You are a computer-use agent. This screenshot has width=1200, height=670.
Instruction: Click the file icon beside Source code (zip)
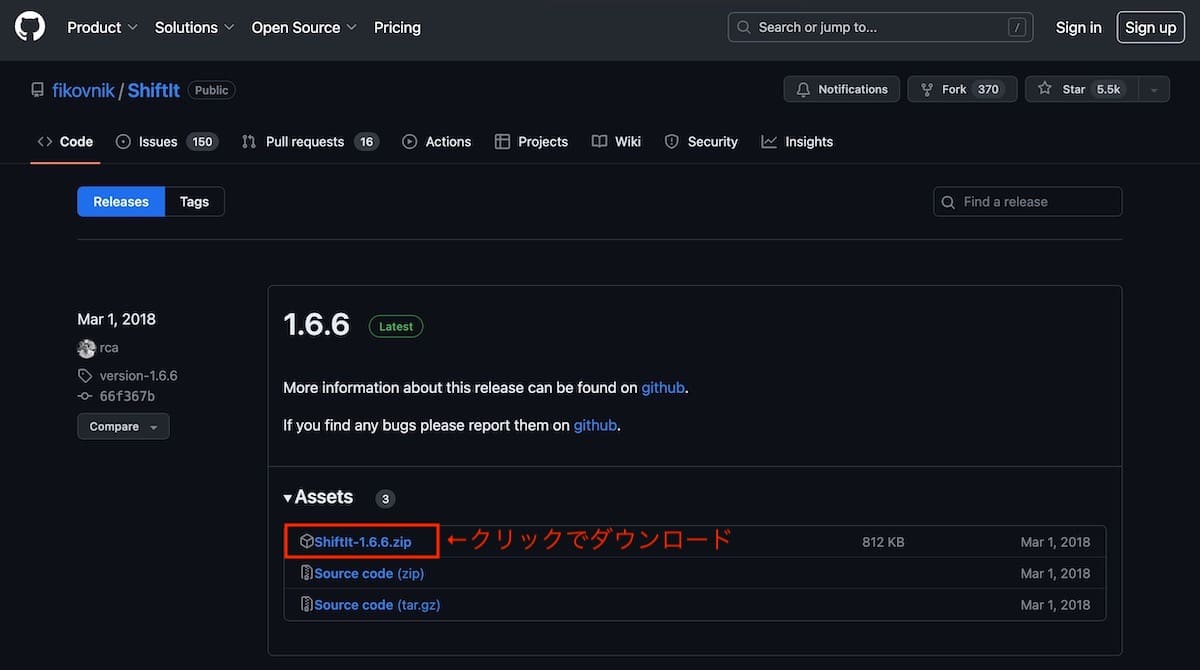(x=307, y=573)
